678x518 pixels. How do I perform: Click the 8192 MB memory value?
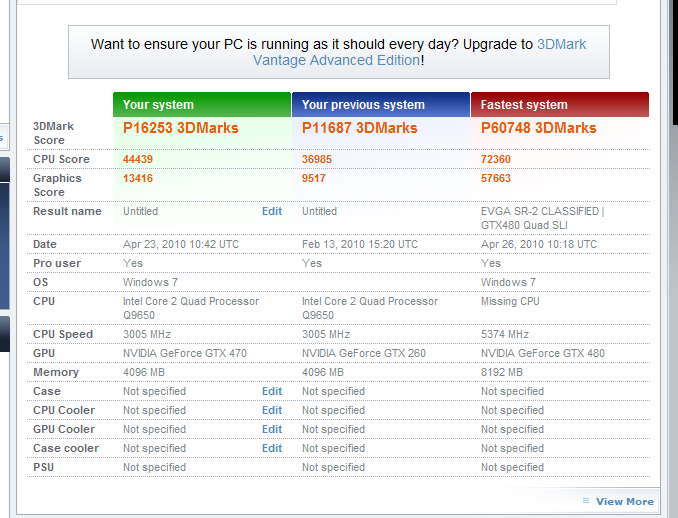(x=502, y=372)
